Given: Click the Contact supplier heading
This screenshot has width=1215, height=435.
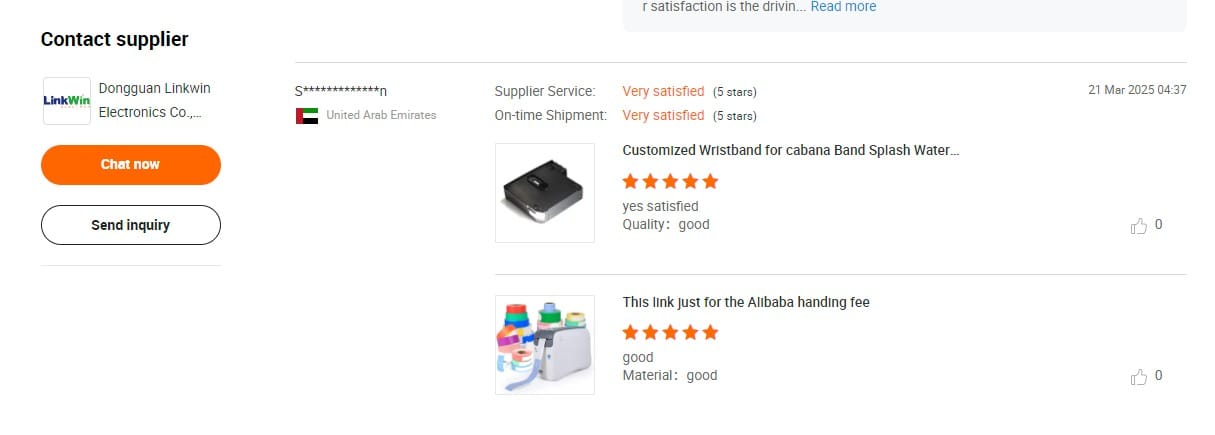Looking at the screenshot, I should pyautogui.click(x=115, y=40).
